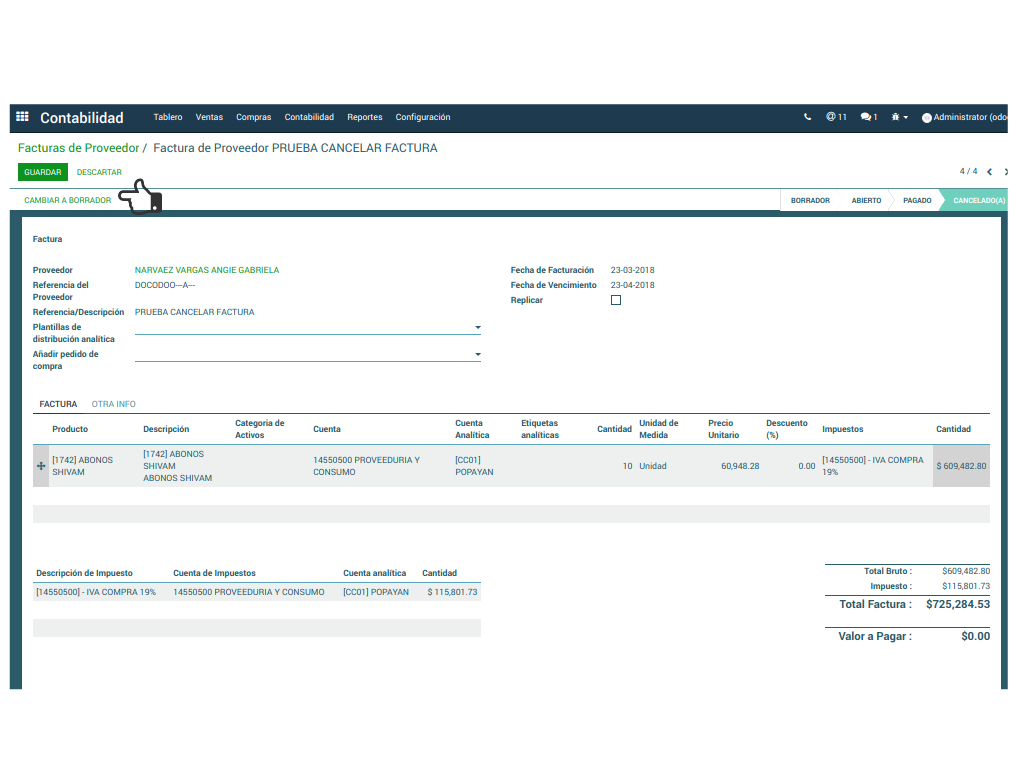This screenshot has width=1023, height=767.
Task: Open the Reportes menu
Action: tap(364, 117)
